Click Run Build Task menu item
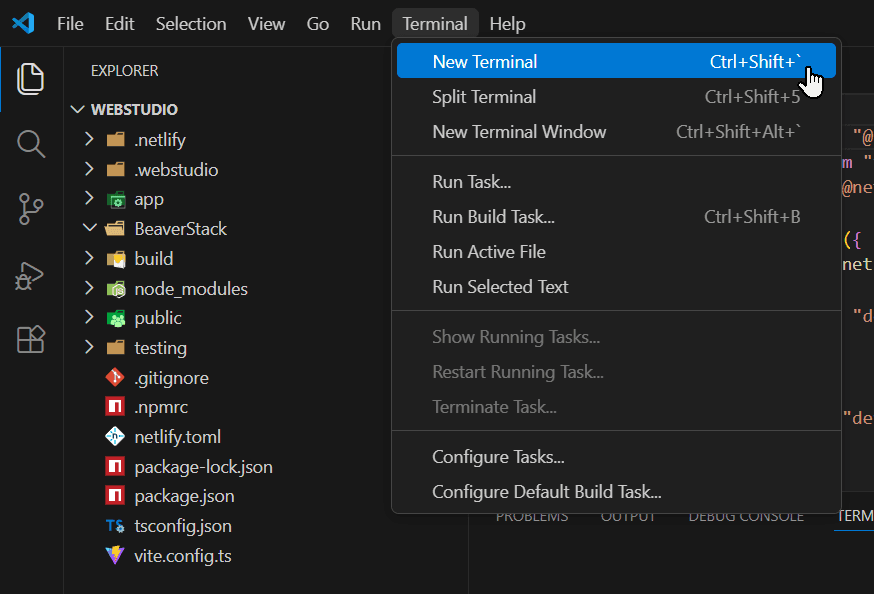The image size is (874, 594). point(493,217)
